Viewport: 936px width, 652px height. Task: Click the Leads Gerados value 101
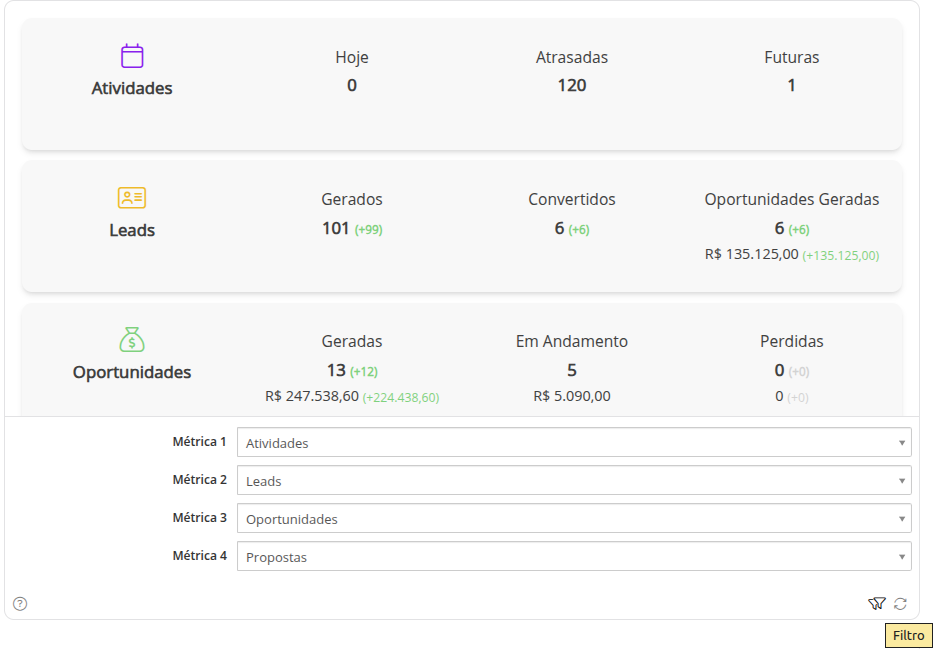tap(336, 229)
